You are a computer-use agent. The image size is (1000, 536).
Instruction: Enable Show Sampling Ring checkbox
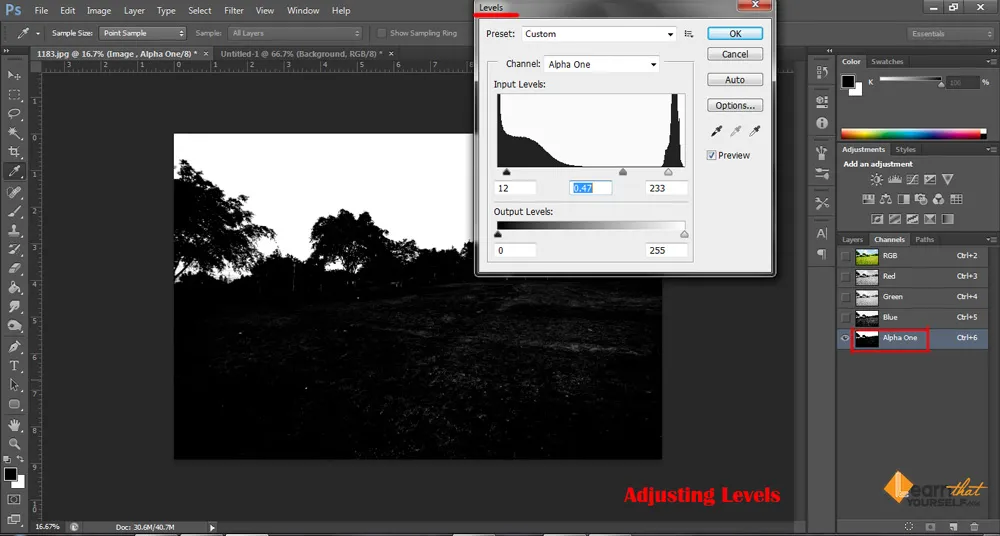tap(381, 33)
